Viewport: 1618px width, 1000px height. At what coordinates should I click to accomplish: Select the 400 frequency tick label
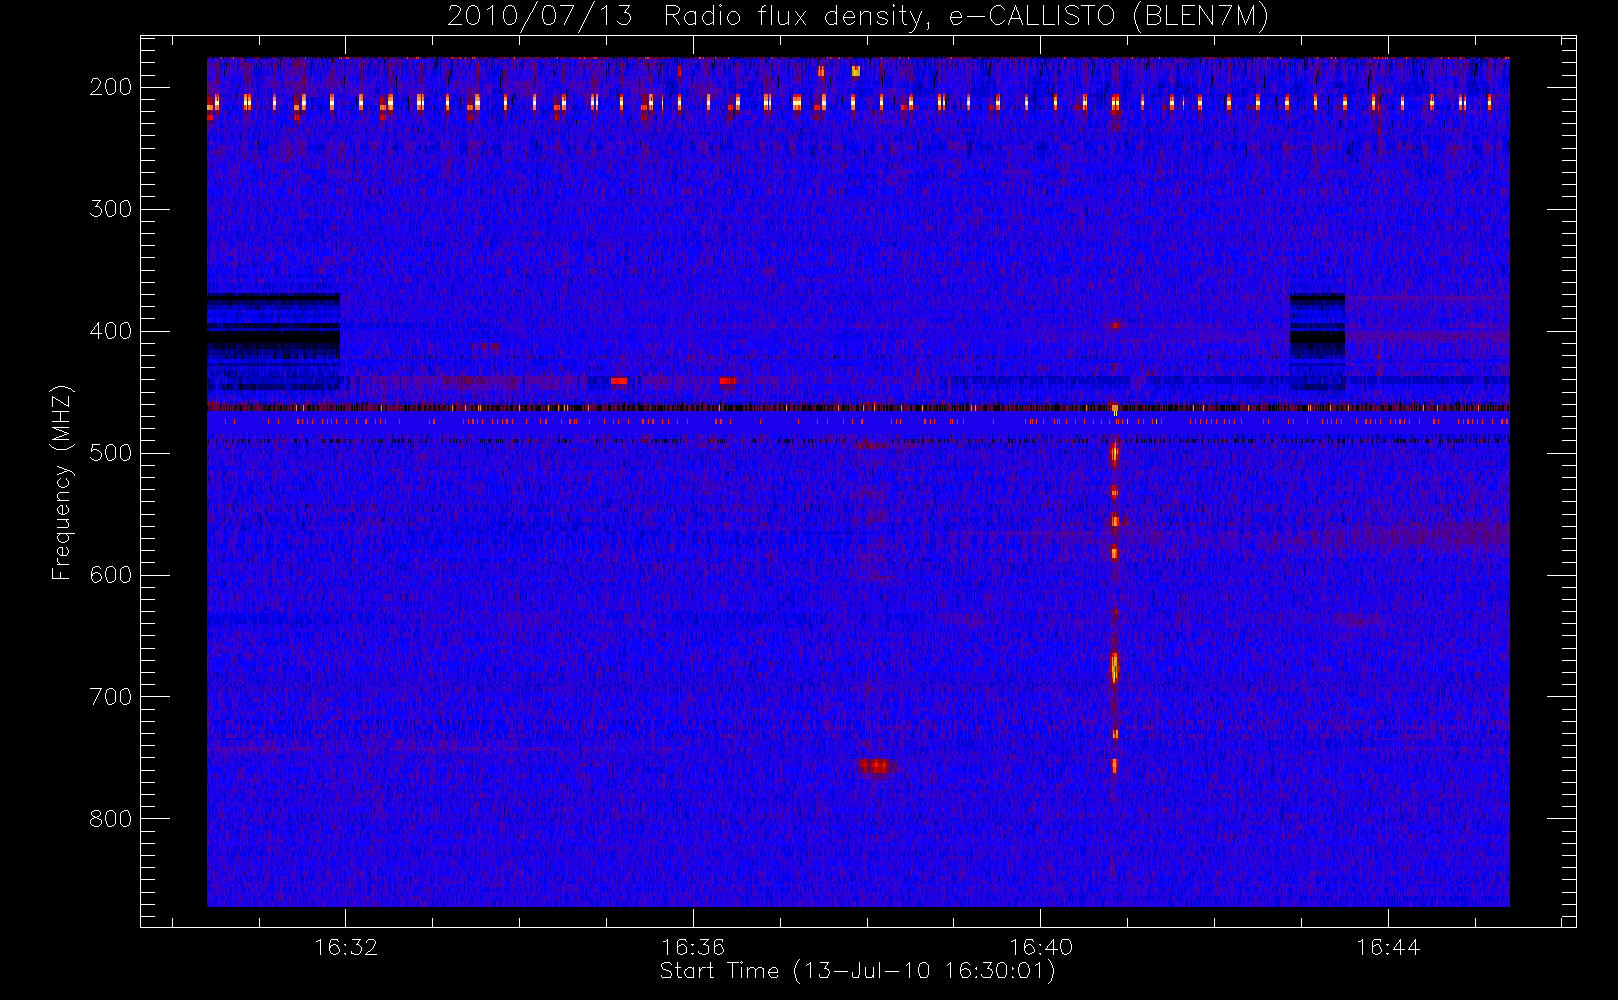[111, 331]
